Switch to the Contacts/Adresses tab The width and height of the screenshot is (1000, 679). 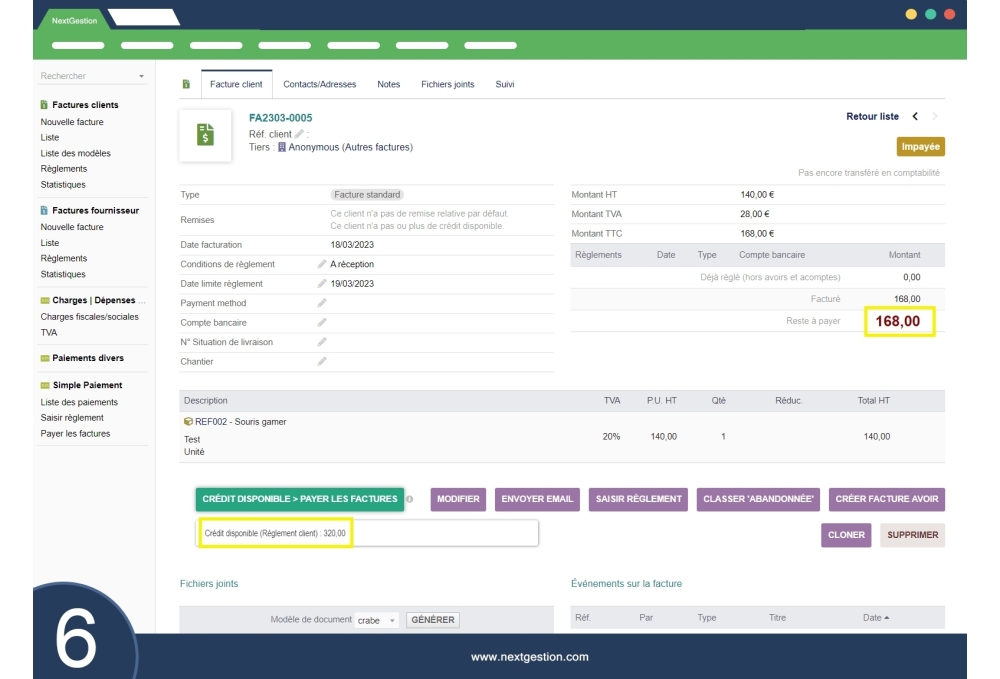(319, 85)
